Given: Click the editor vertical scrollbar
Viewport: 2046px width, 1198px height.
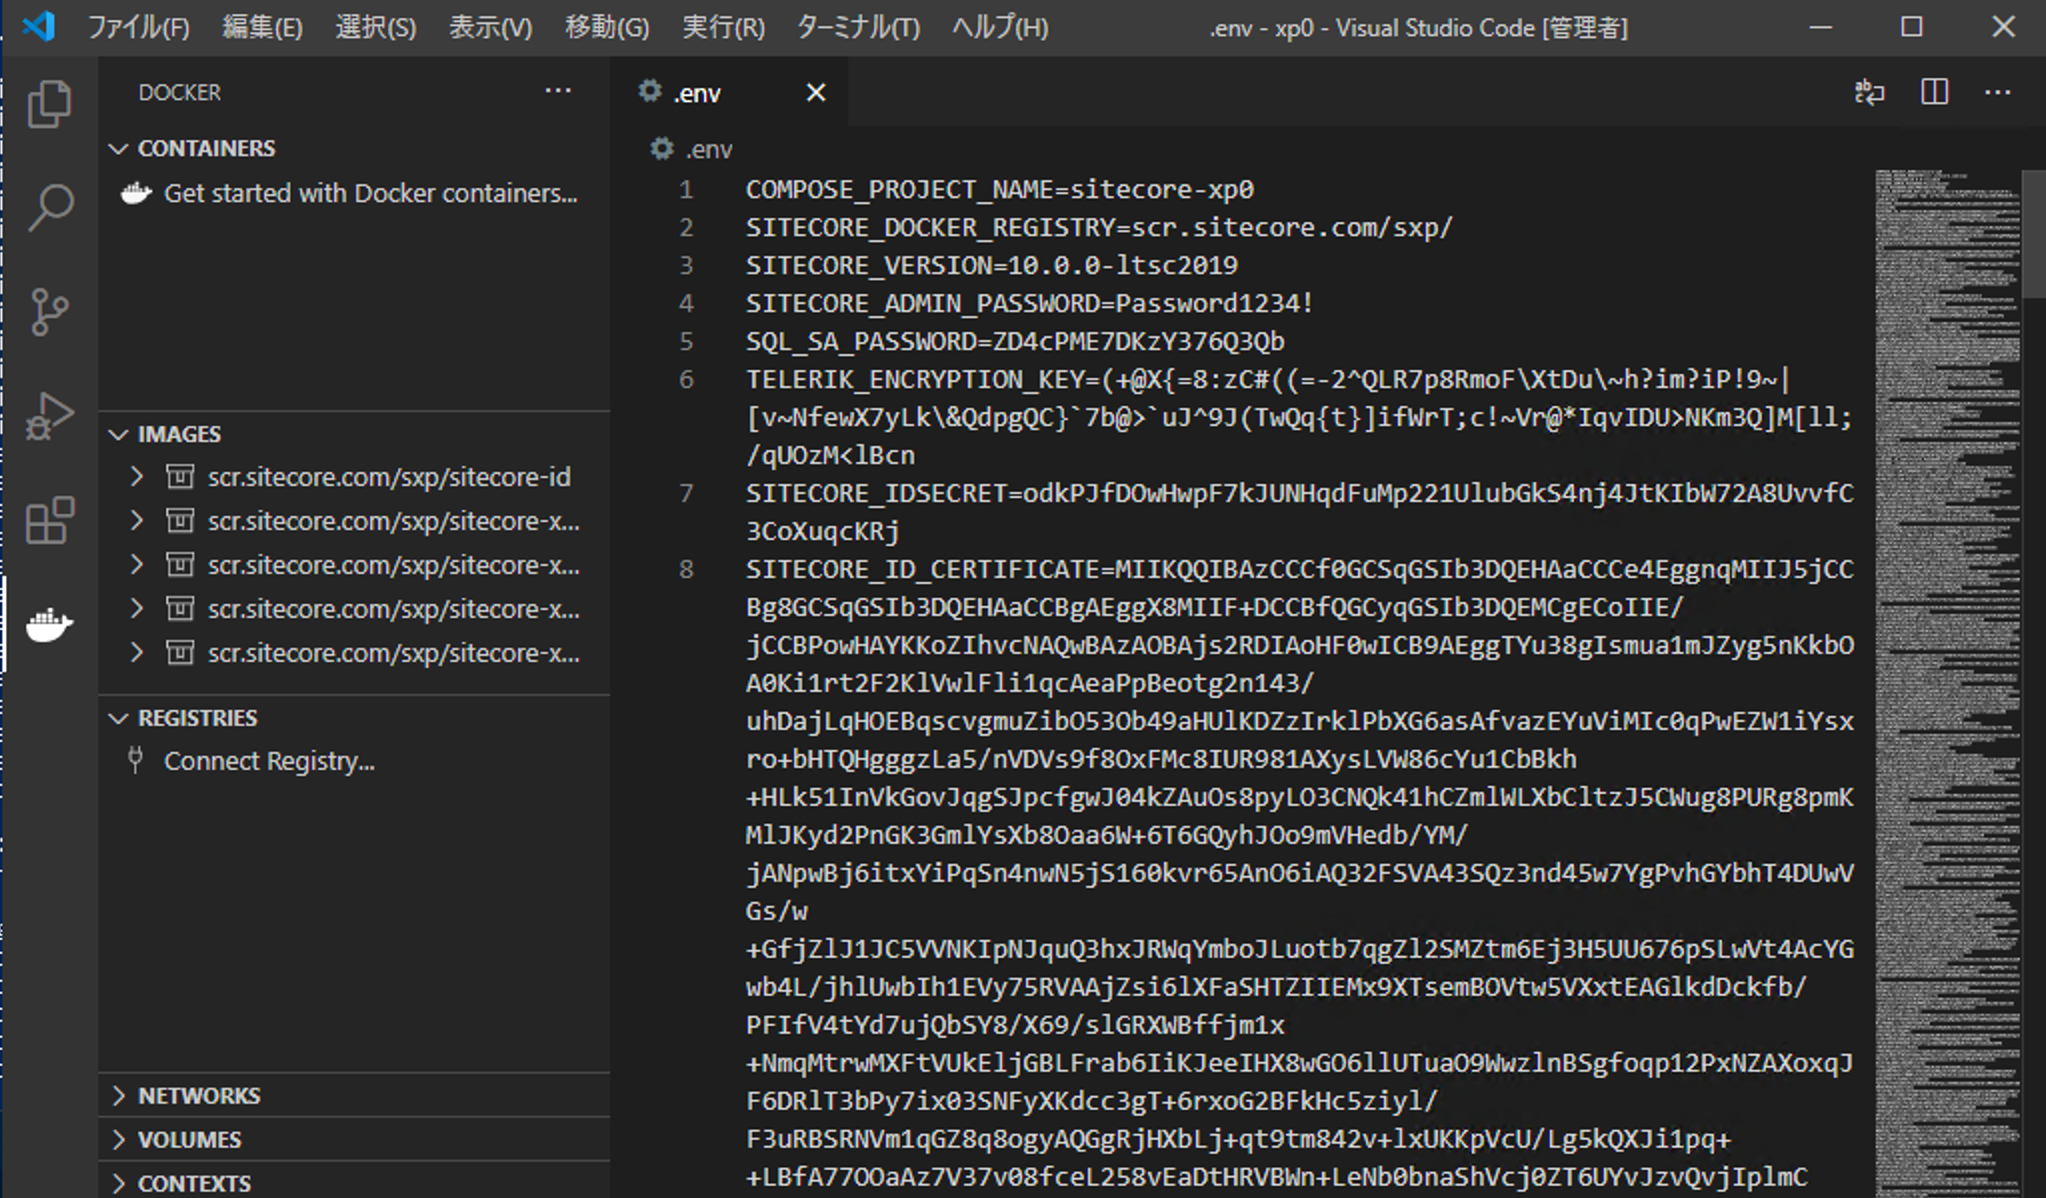Looking at the screenshot, I should (2033, 234).
